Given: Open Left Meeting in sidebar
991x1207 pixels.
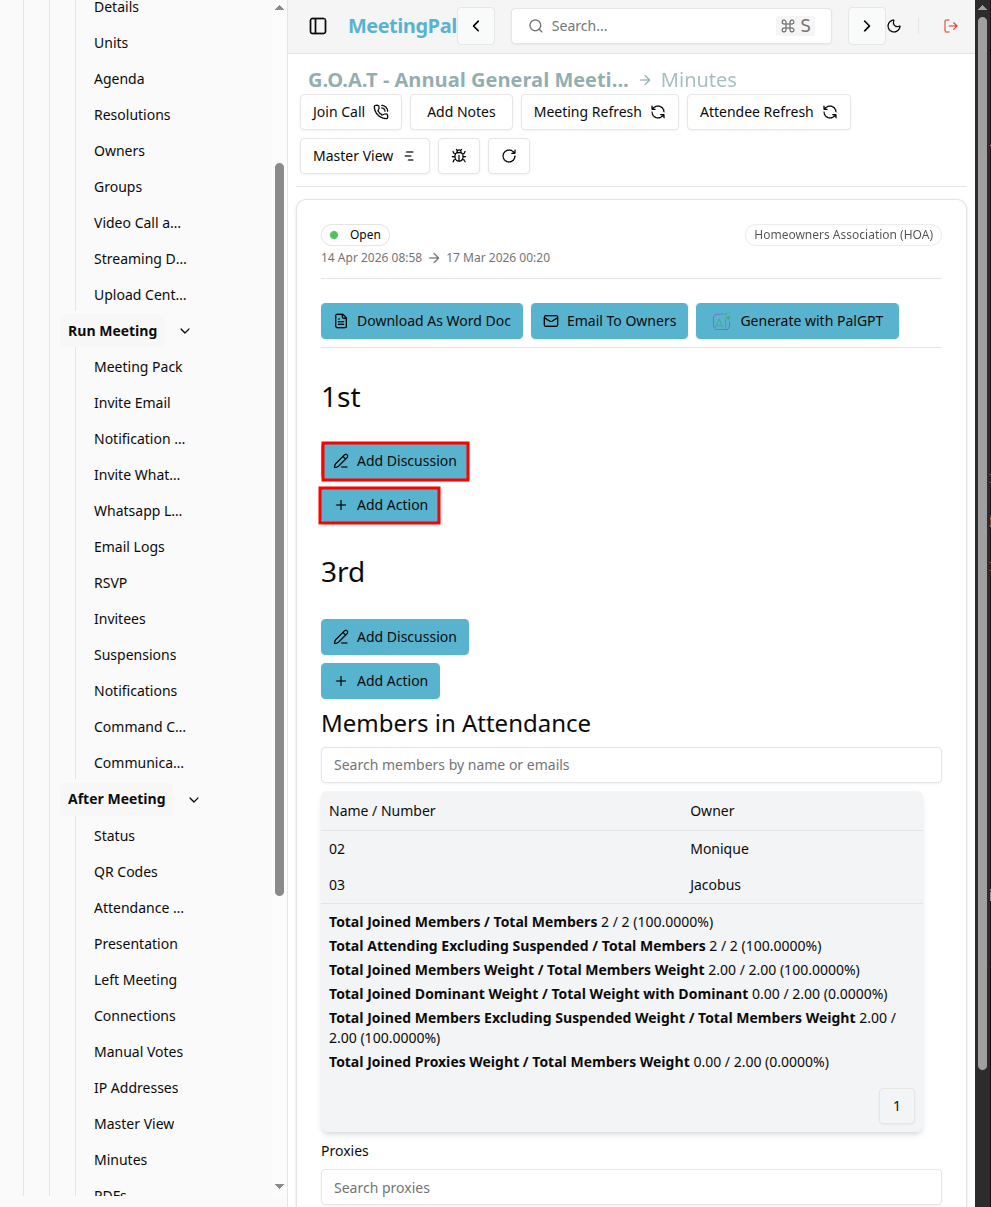Looking at the screenshot, I should click(x=135, y=980).
